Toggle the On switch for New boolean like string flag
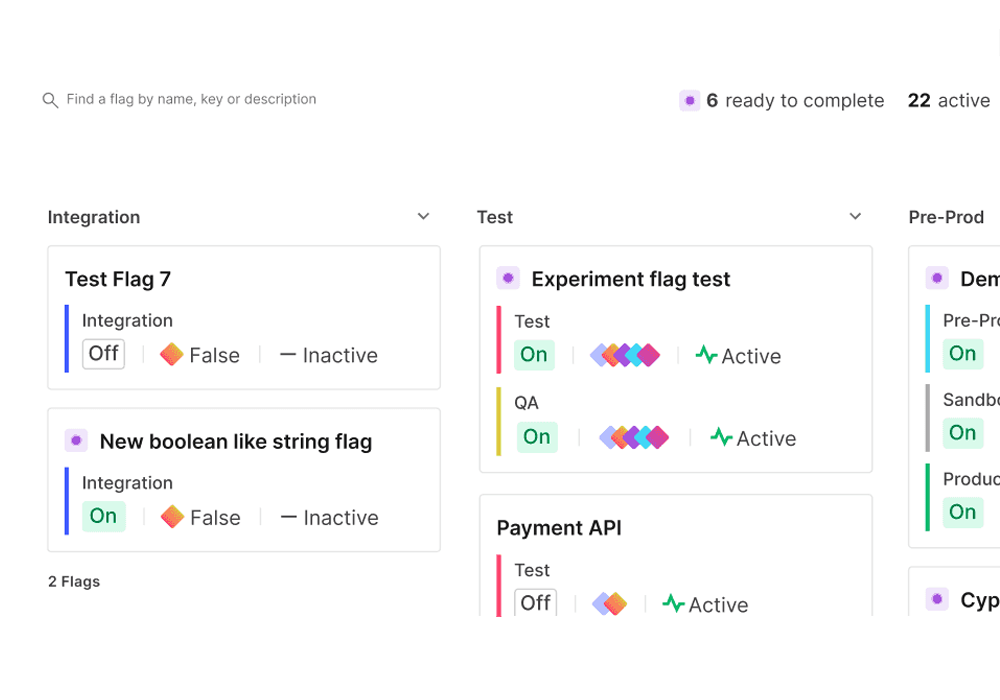1000x700 pixels. pyautogui.click(x=104, y=516)
